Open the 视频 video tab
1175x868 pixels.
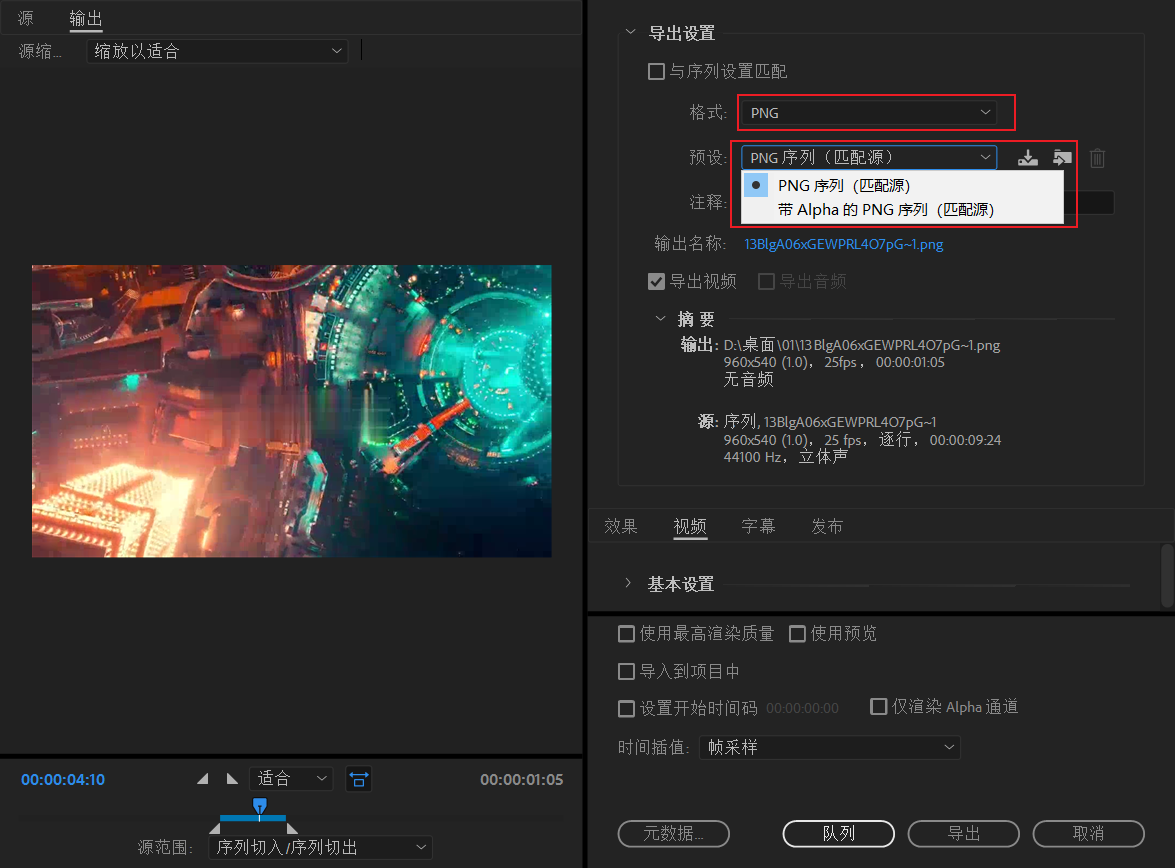tap(689, 526)
